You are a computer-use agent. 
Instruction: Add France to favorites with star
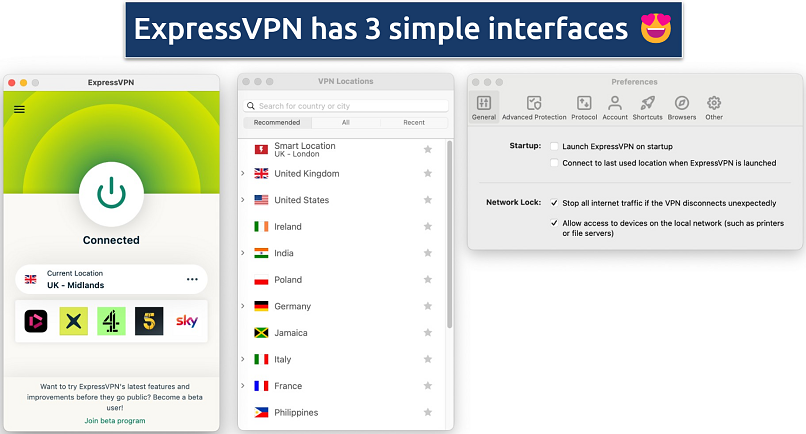click(427, 386)
